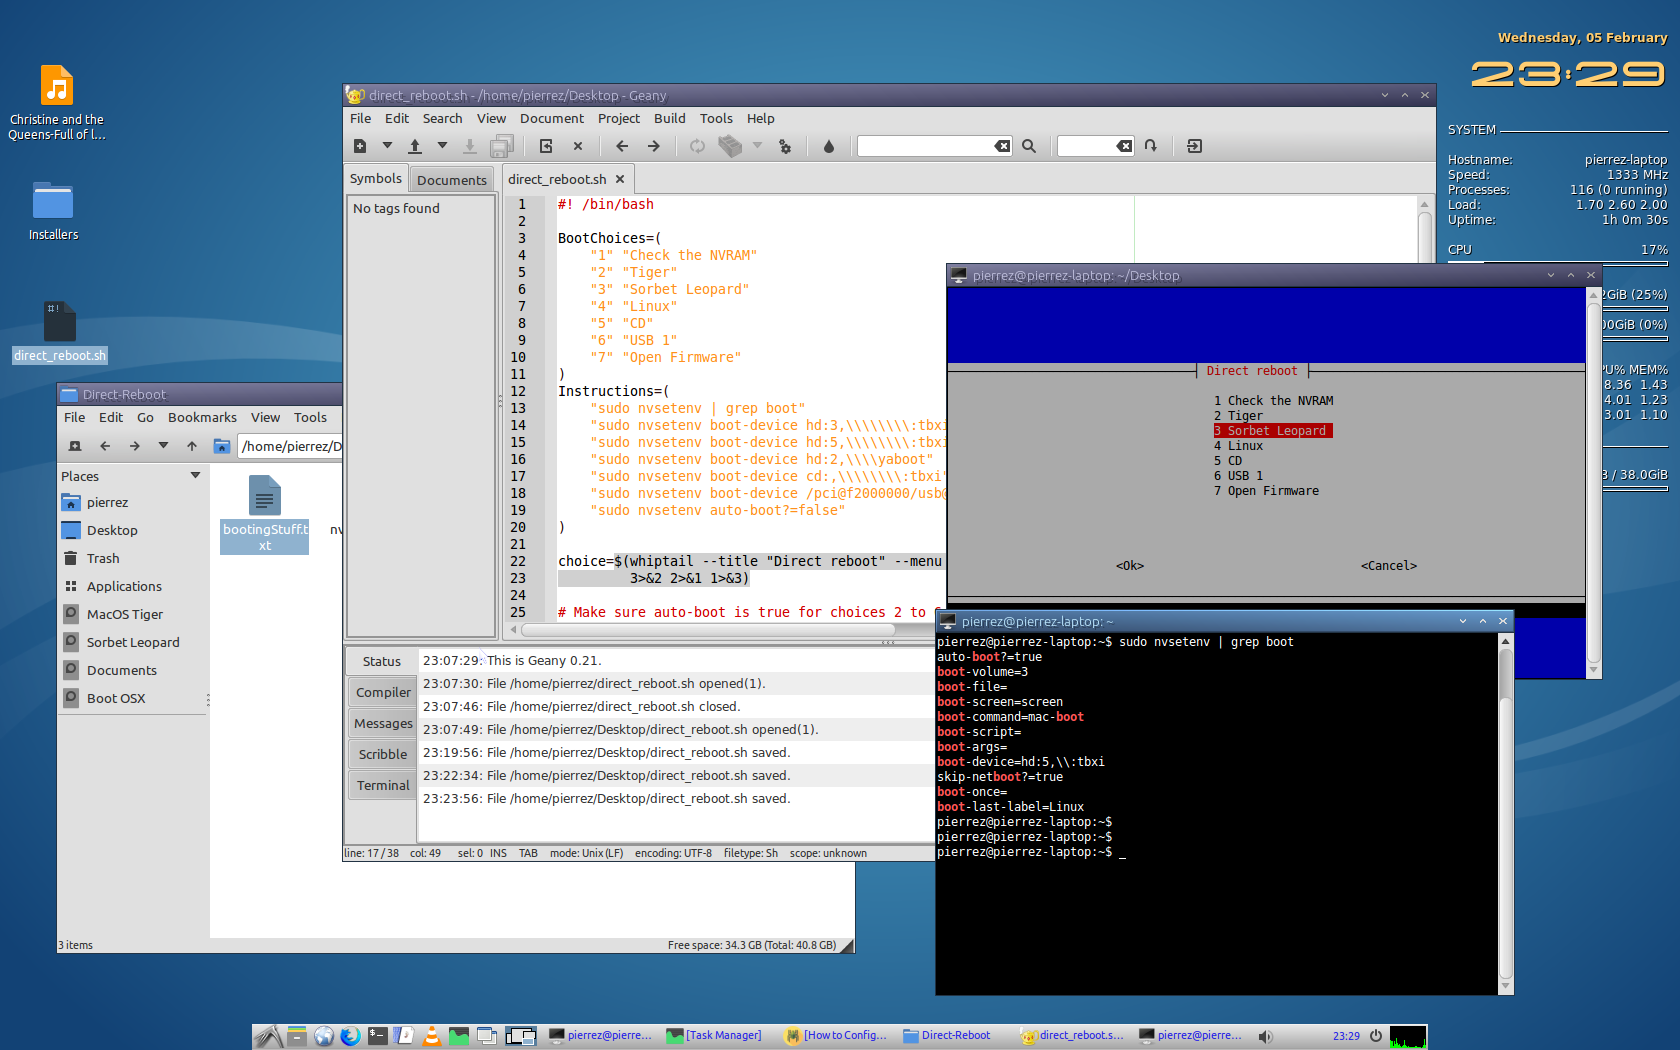Click the quit Geany icon on toolbar

pos(1194,146)
